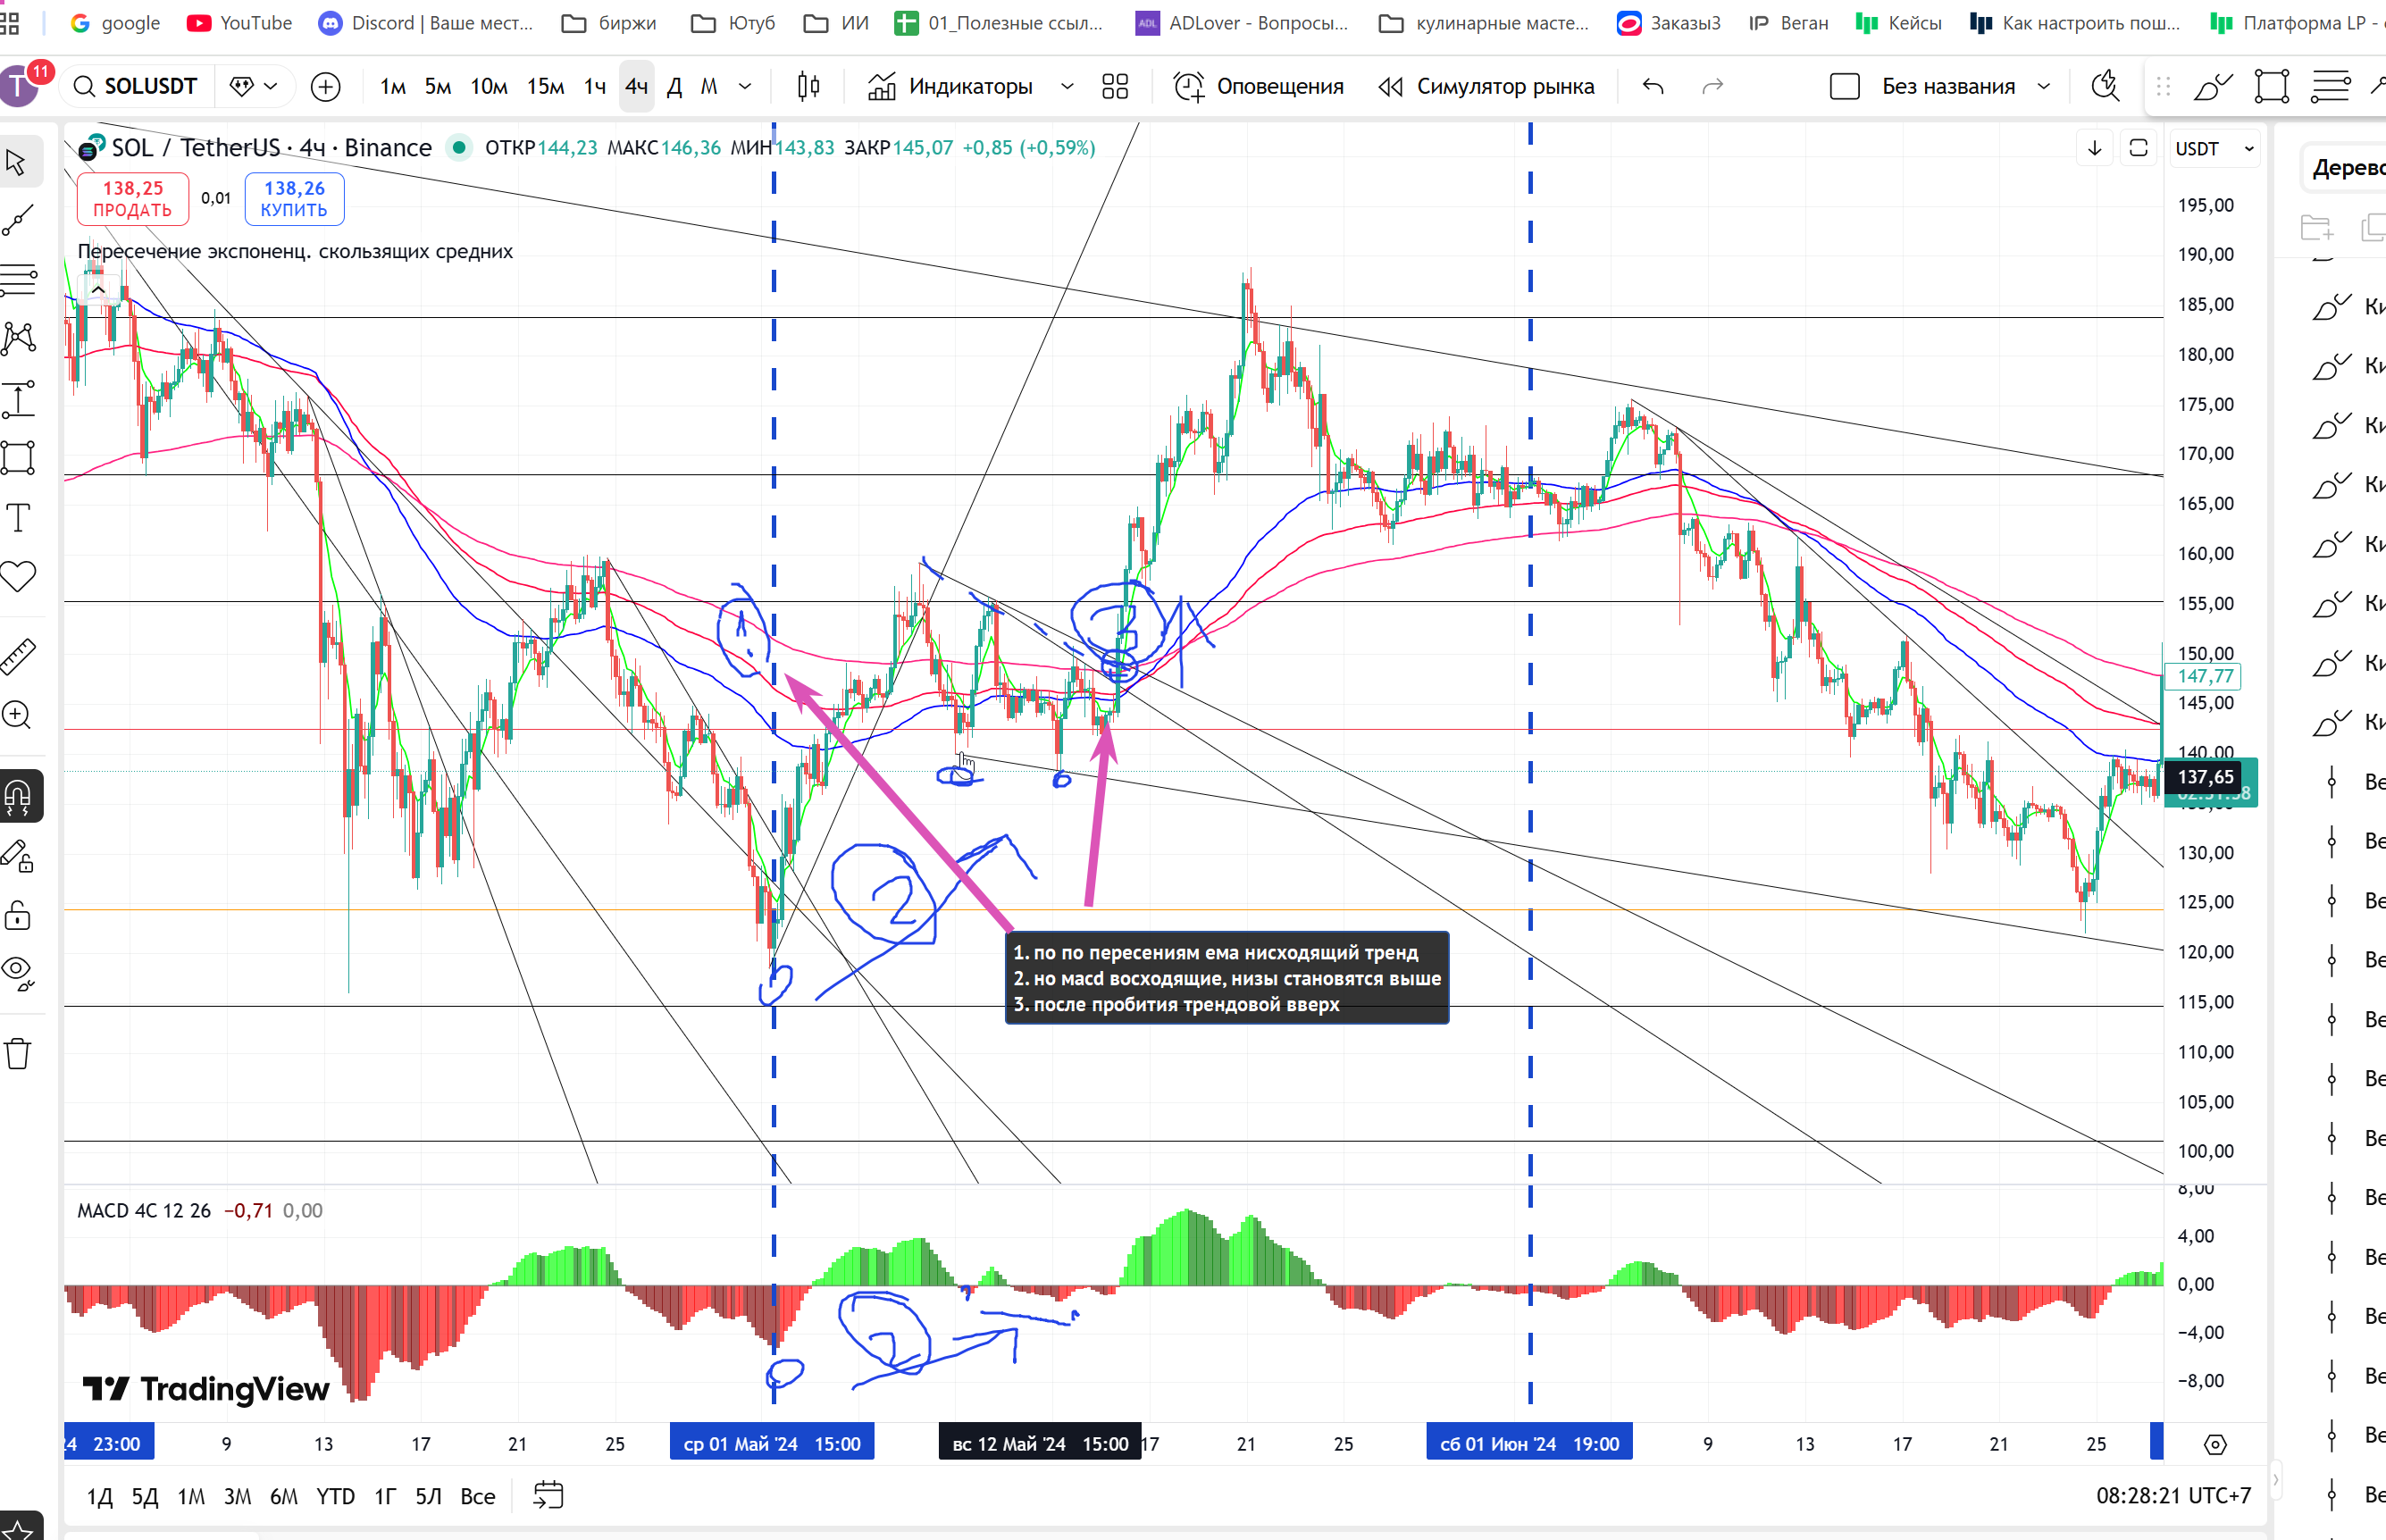Select the trend line drawing tool

[18, 220]
